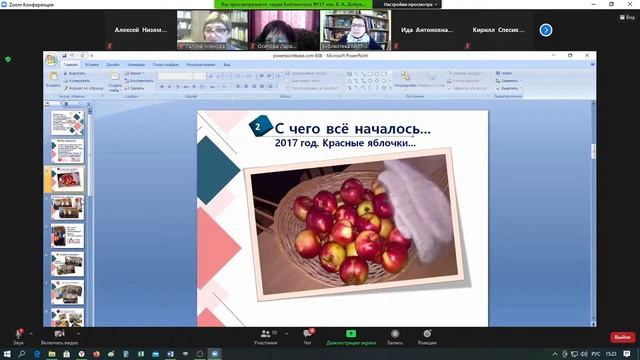
Task: Expand the shapes gallery more arrow
Action: (x=390, y=88)
